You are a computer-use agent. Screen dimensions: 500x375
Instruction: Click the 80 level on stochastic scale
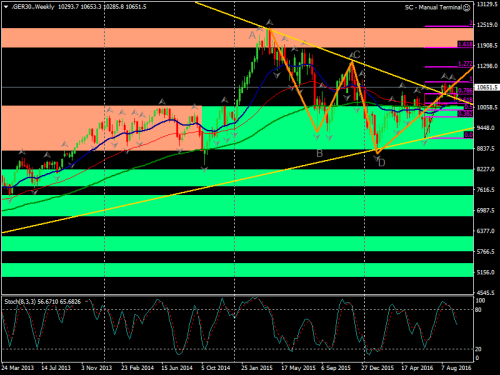coord(478,310)
